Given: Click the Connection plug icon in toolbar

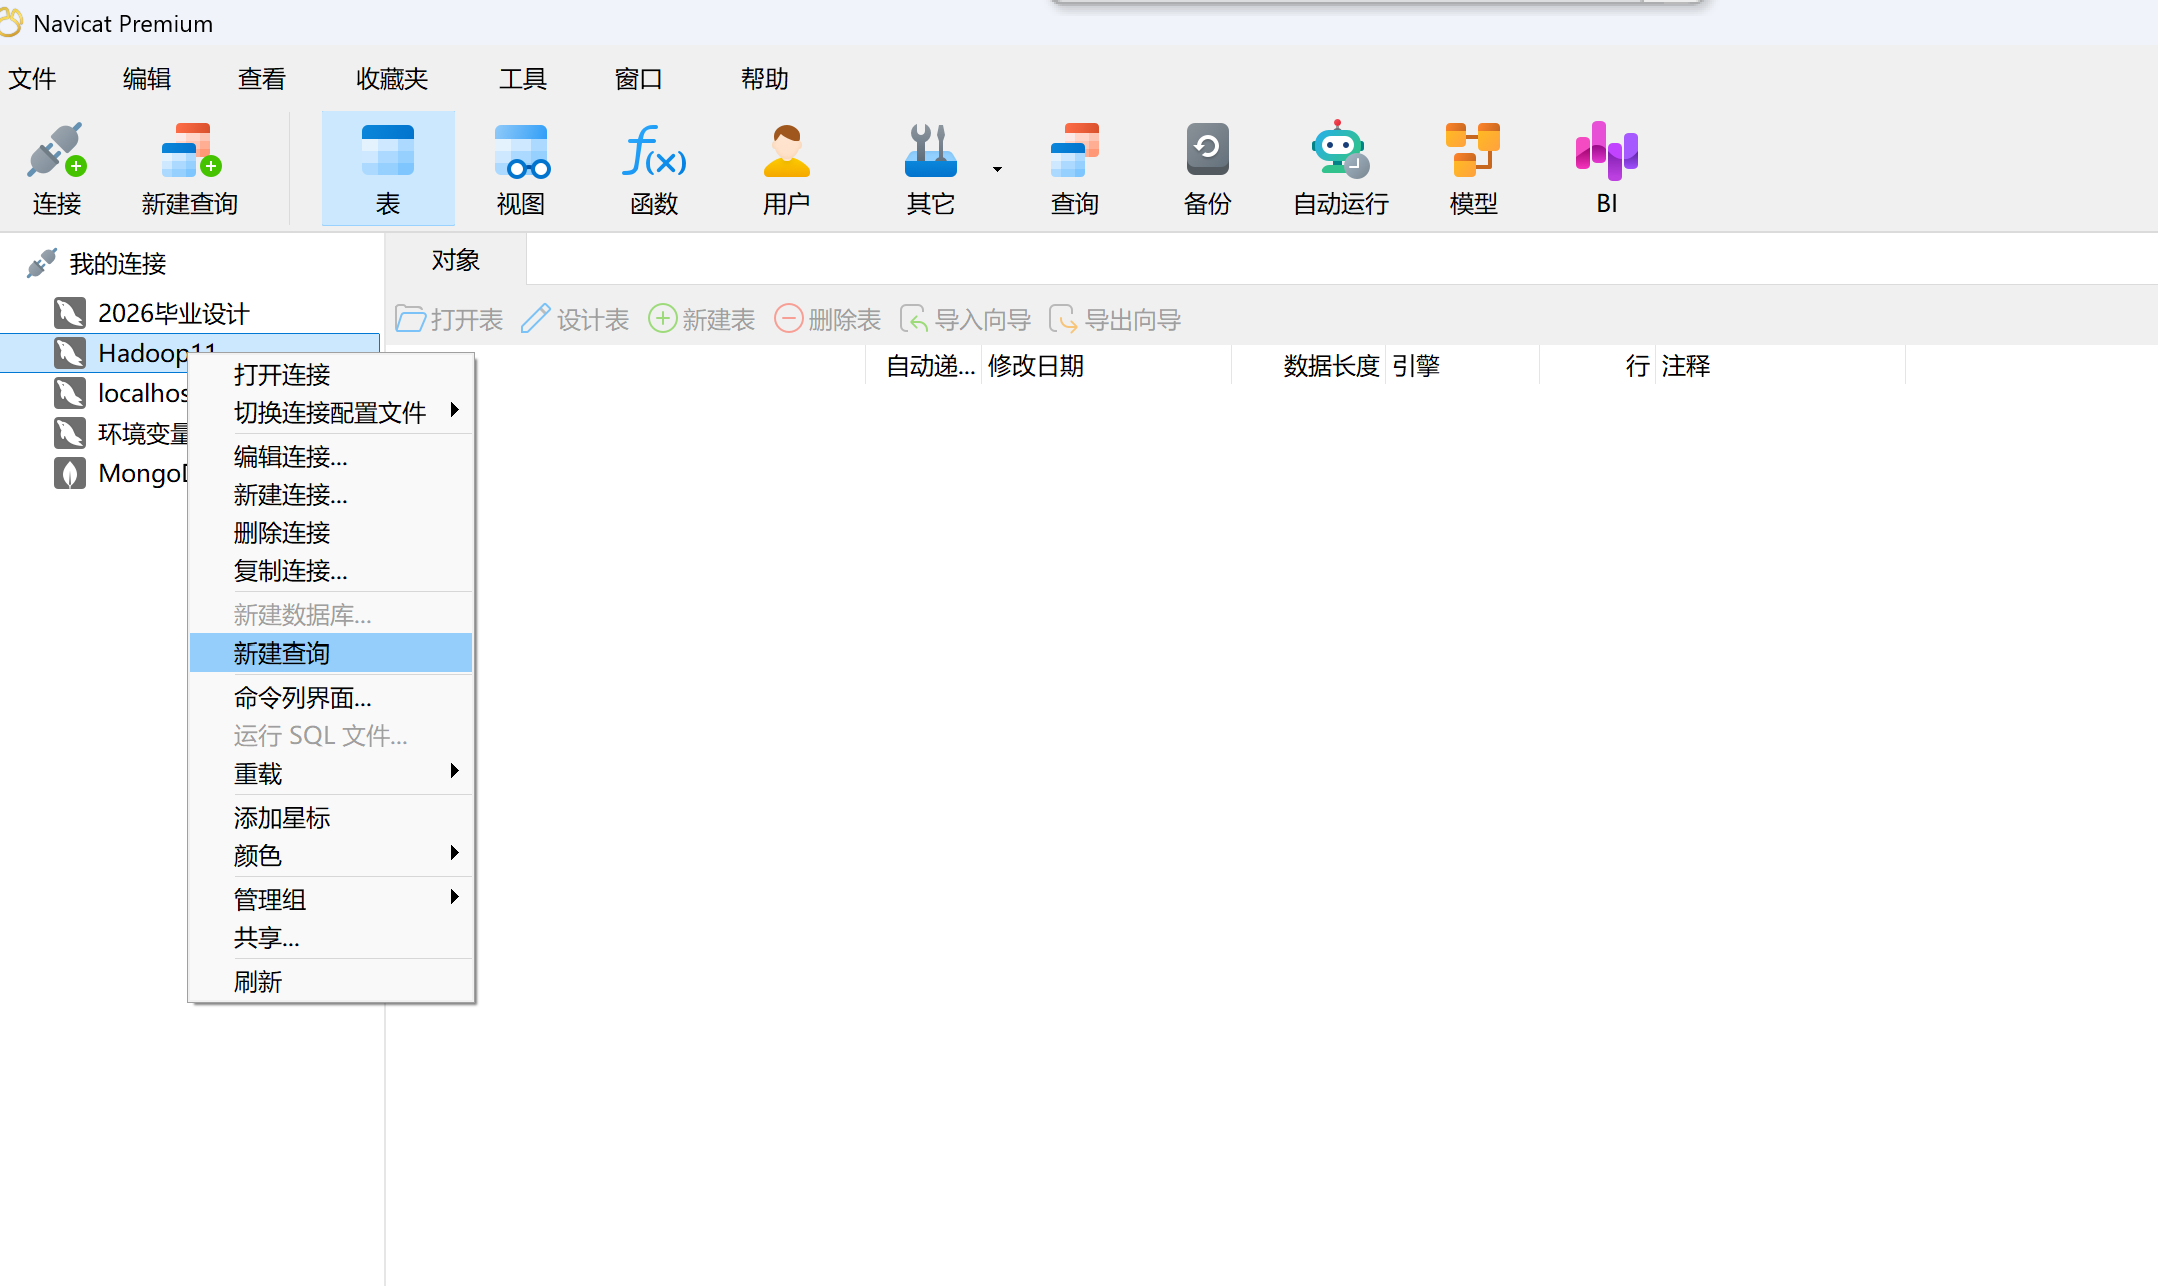Looking at the screenshot, I should (56, 152).
